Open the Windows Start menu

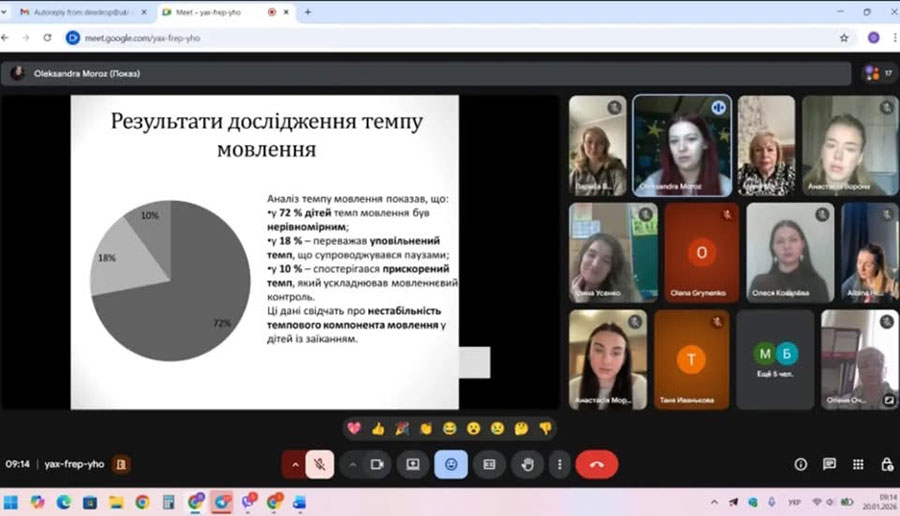11,503
